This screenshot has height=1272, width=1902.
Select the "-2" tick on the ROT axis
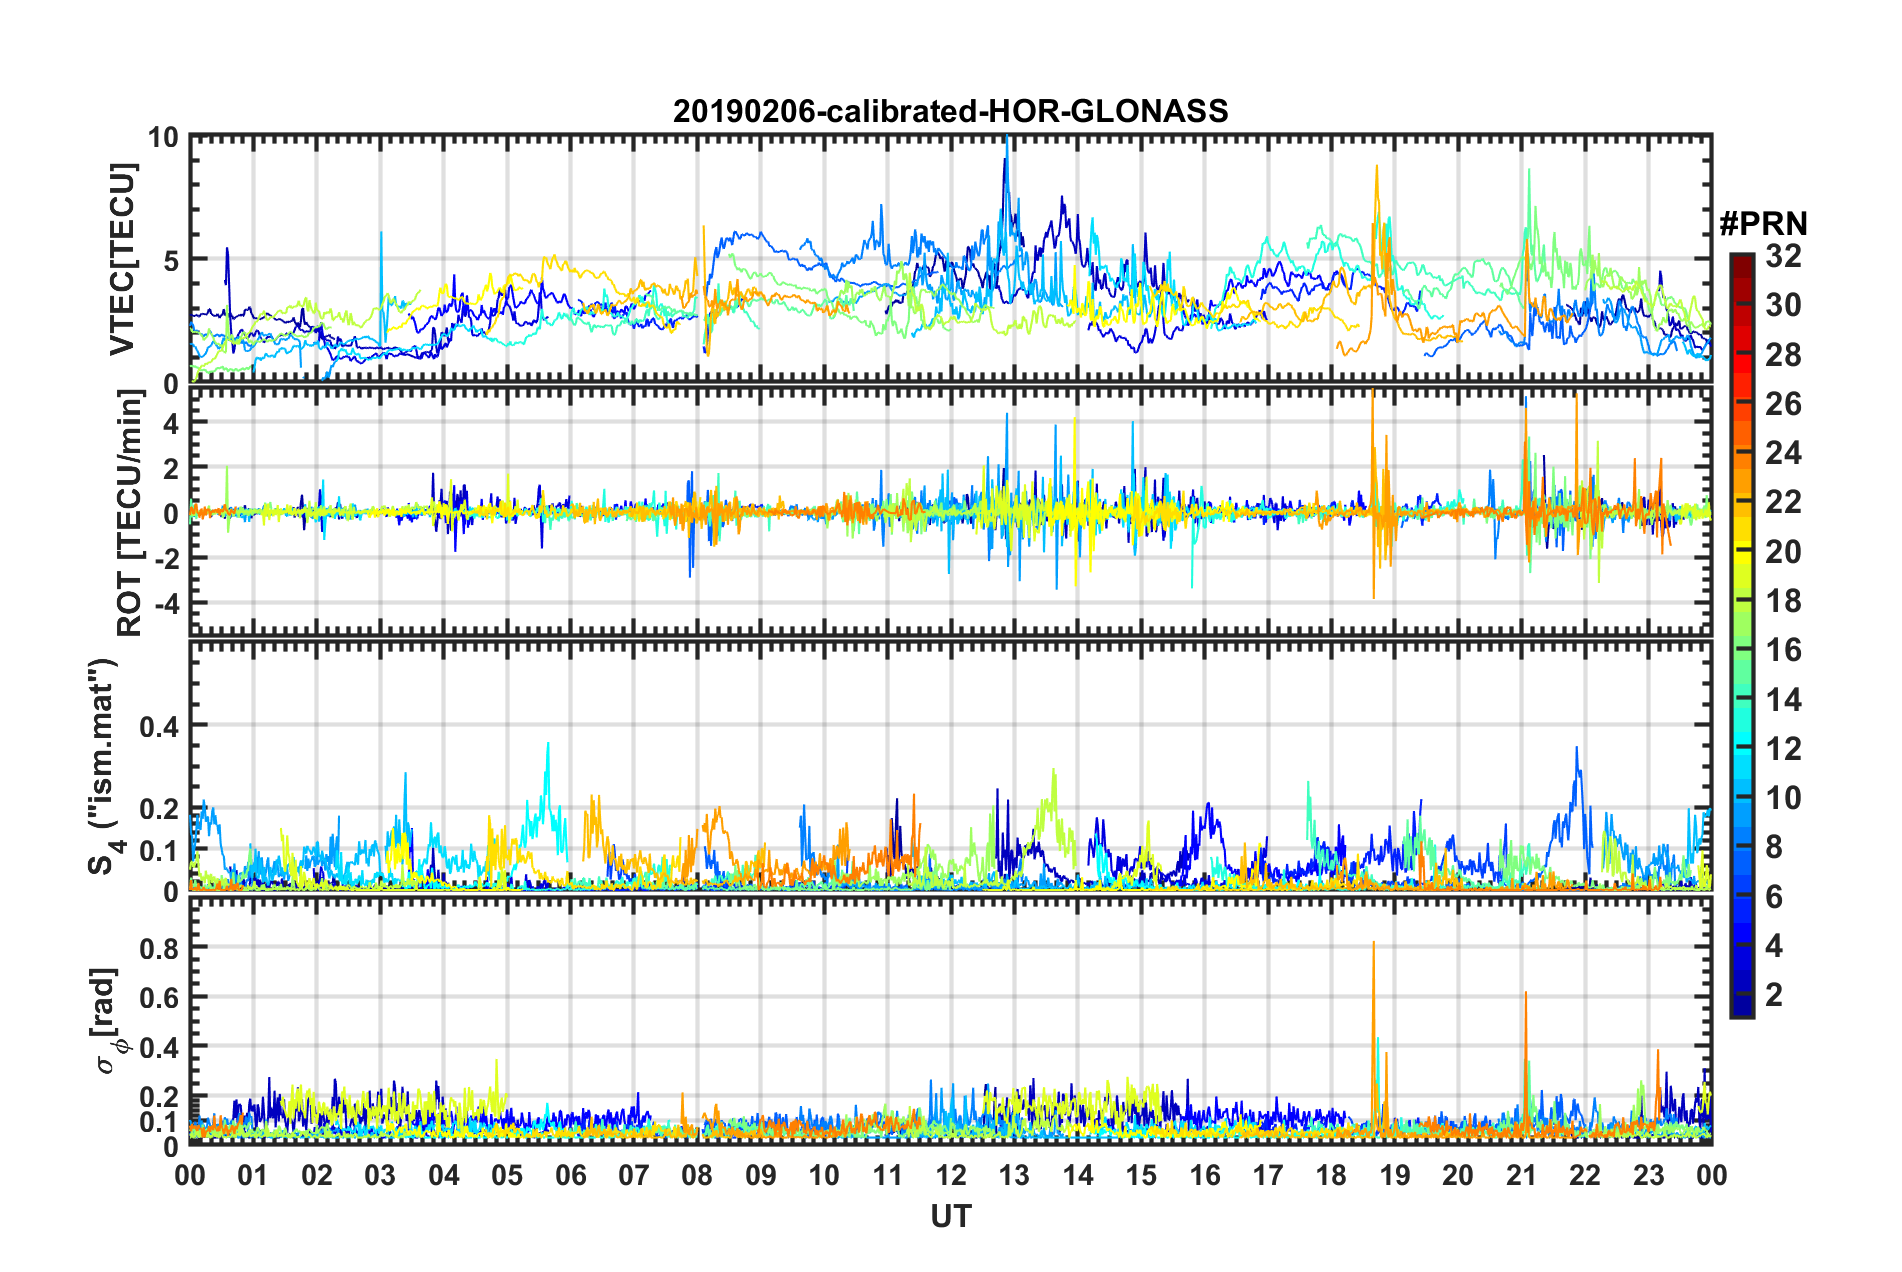[165, 558]
